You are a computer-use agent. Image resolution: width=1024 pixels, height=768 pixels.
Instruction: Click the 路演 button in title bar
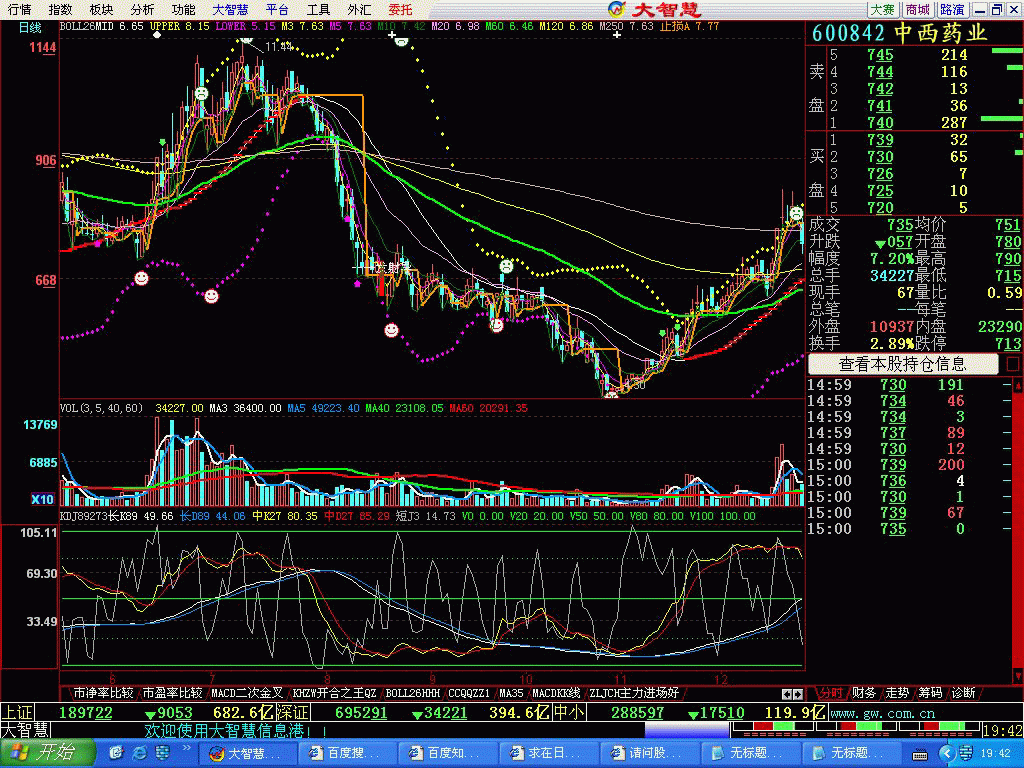point(952,9)
